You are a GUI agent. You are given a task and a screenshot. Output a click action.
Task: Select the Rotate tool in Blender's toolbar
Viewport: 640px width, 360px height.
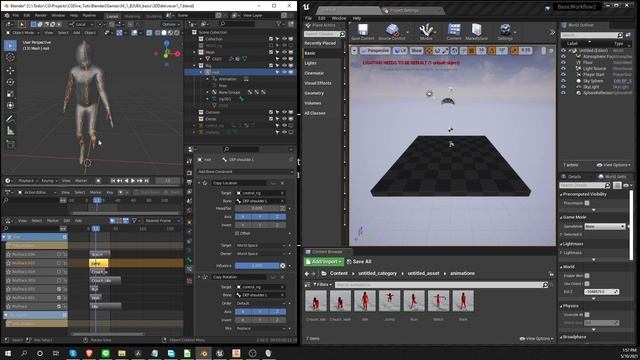(x=10, y=82)
